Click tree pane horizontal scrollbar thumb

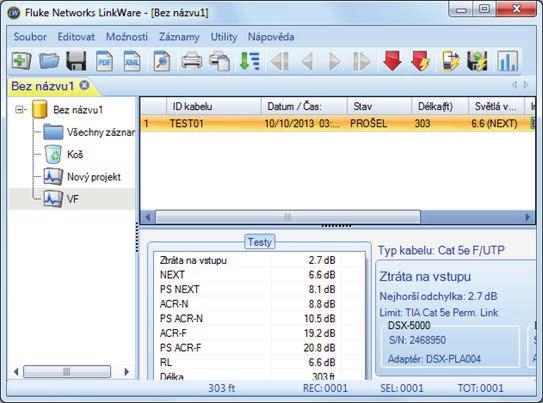point(66,372)
